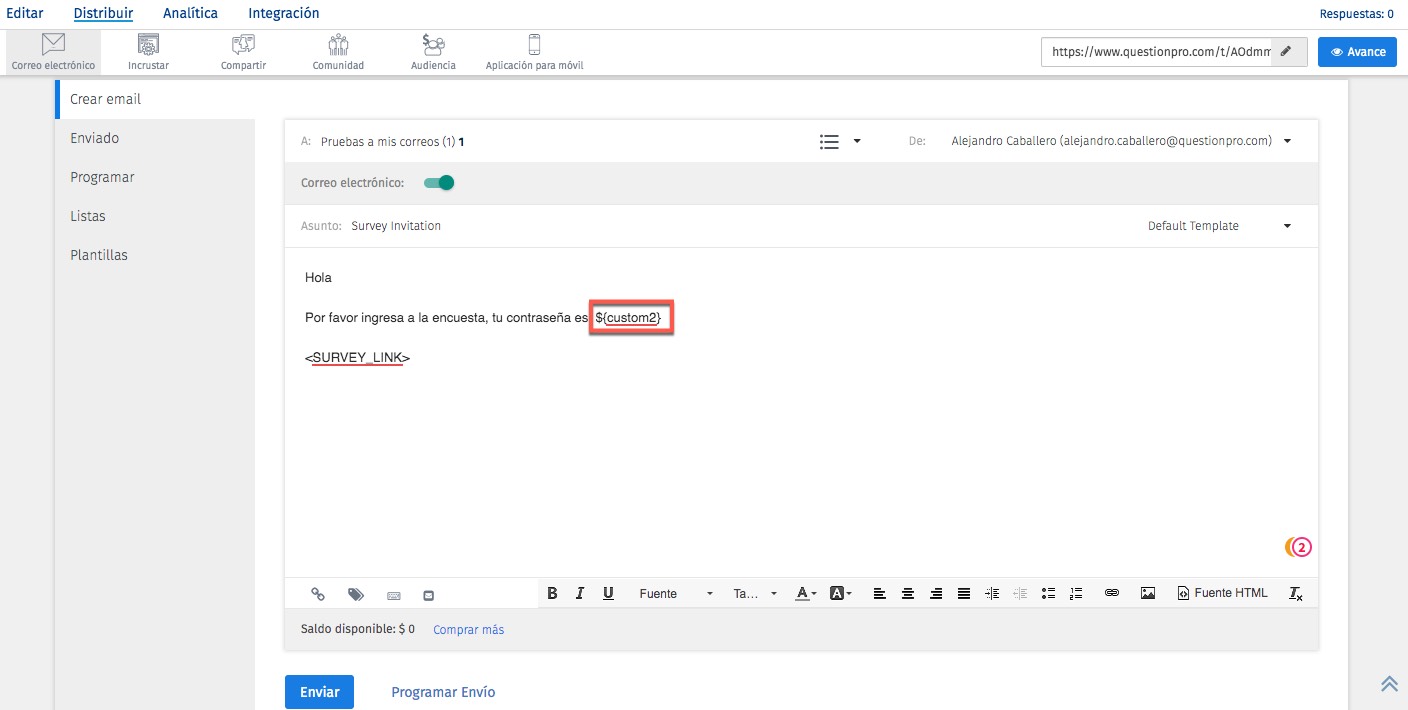Click the Hola greeting text
This screenshot has width=1408, height=710.
coord(318,277)
